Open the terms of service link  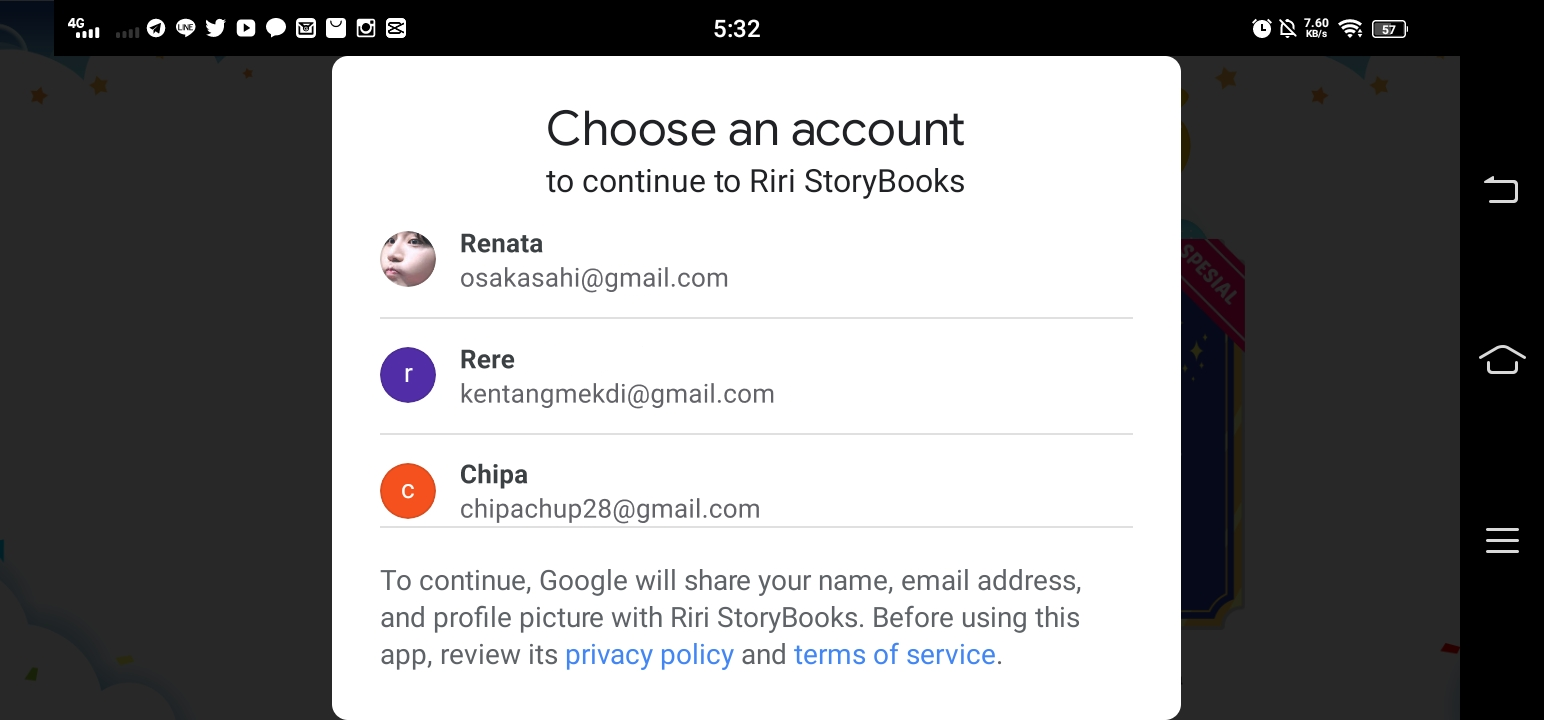coord(895,654)
